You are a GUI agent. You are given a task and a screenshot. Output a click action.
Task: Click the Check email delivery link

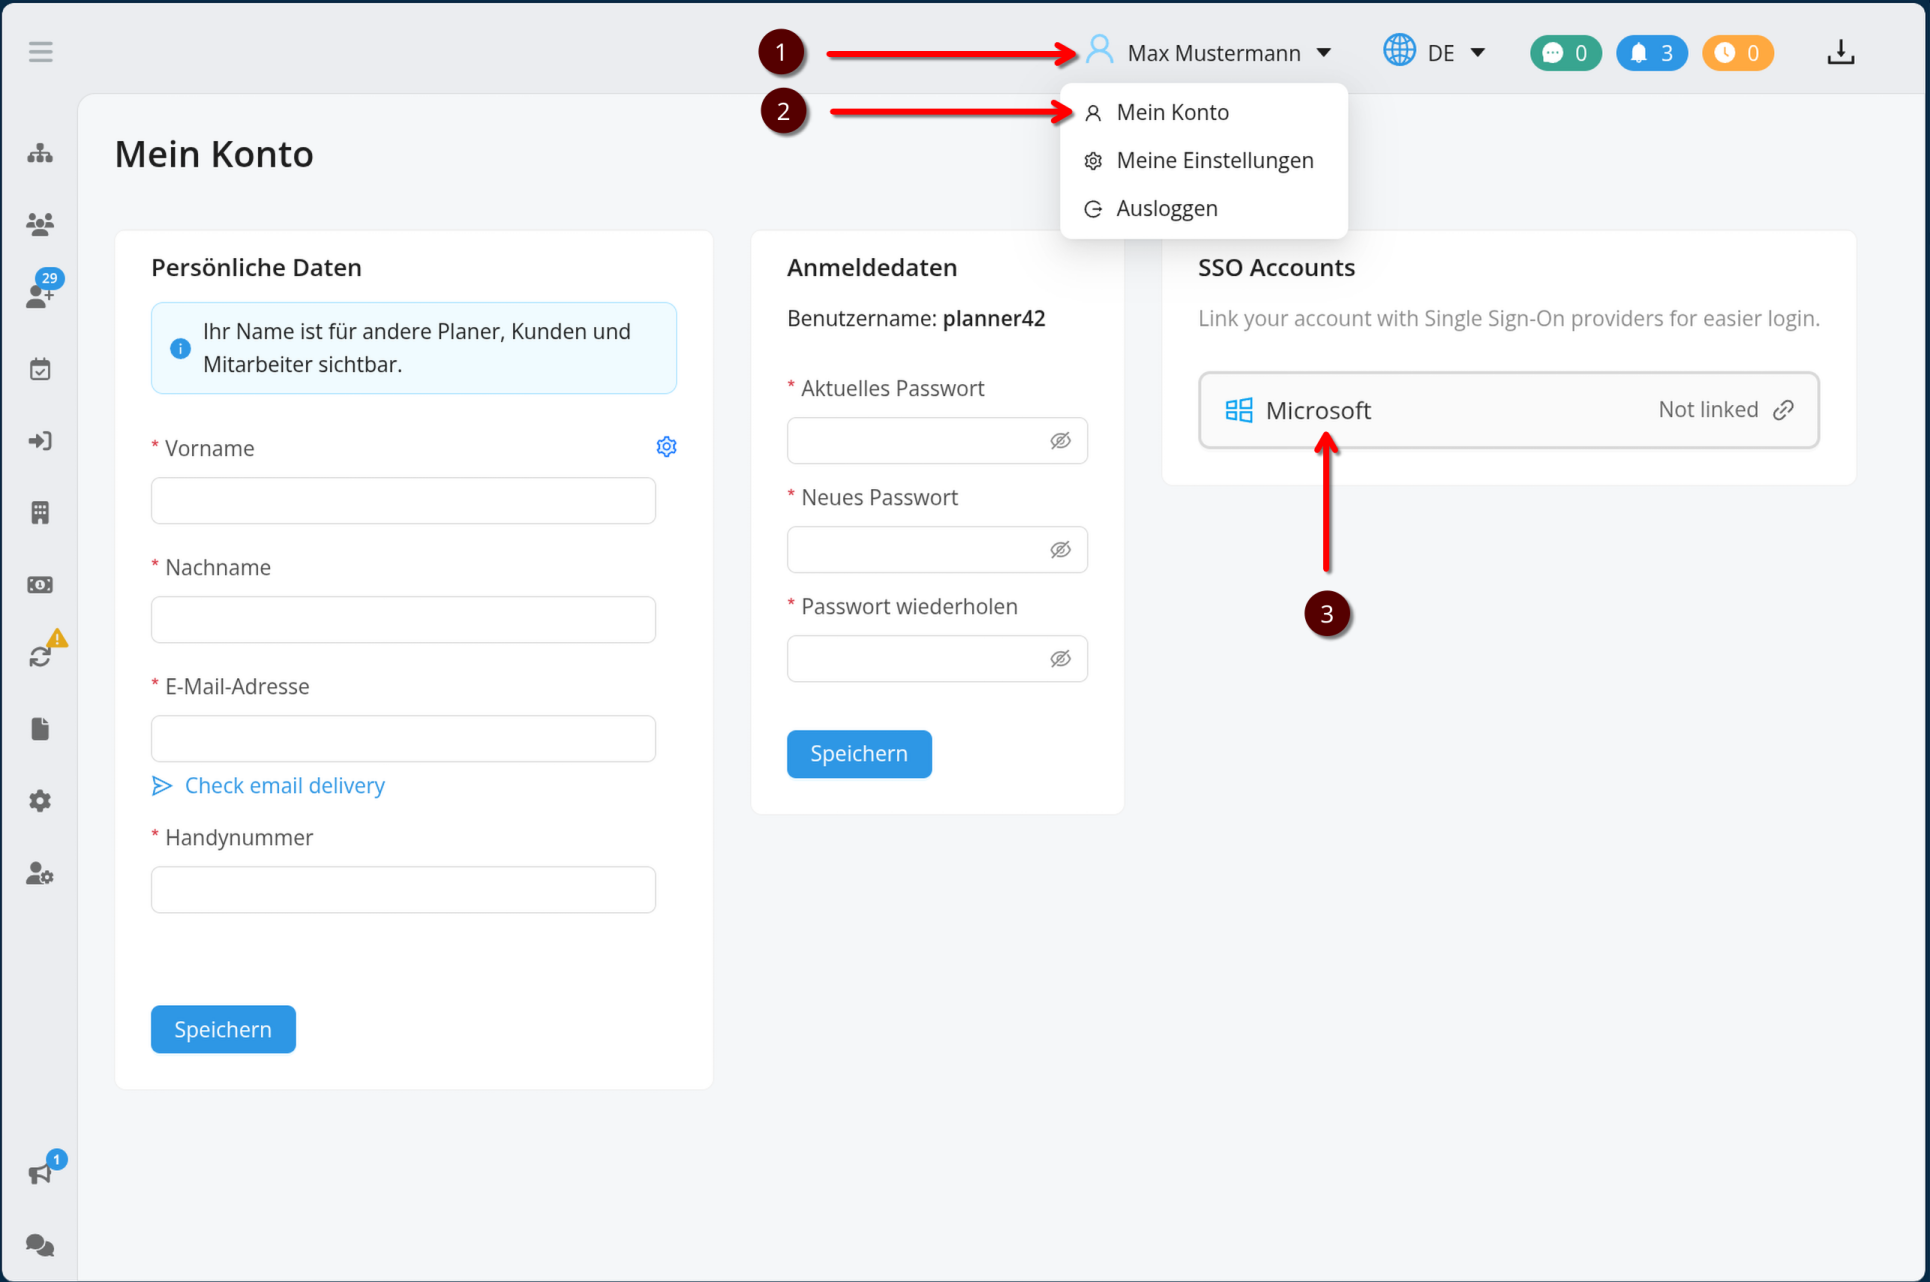pyautogui.click(x=284, y=786)
